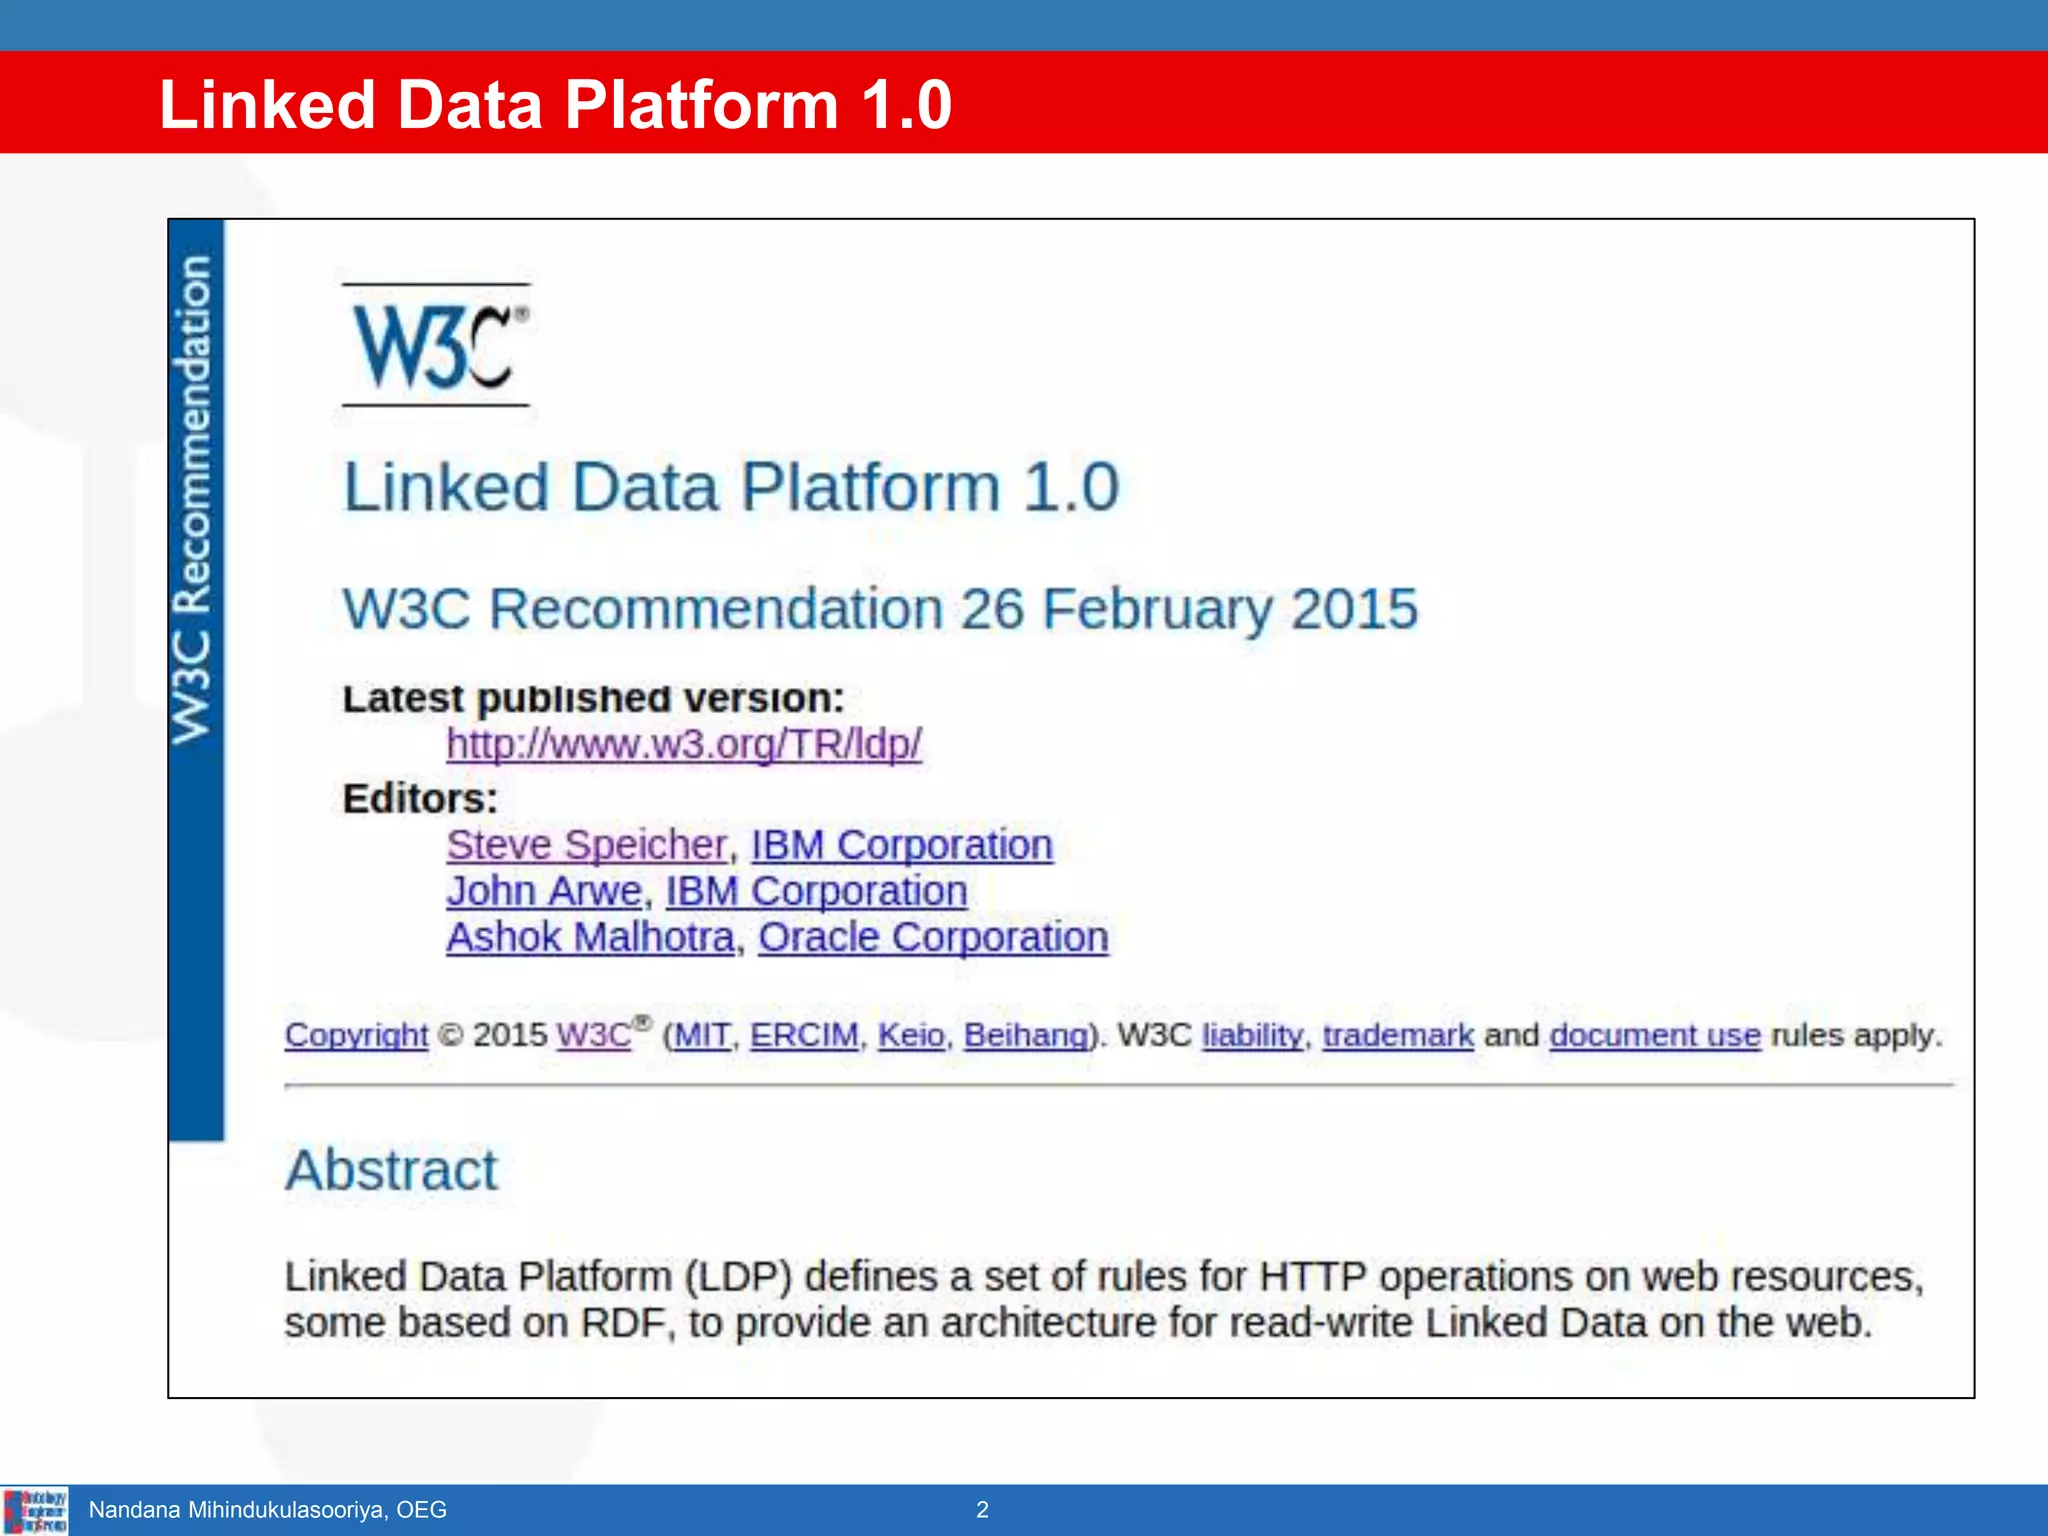
Task: Click IBM Corporation link beside Steve Speicher
Action: tap(902, 845)
